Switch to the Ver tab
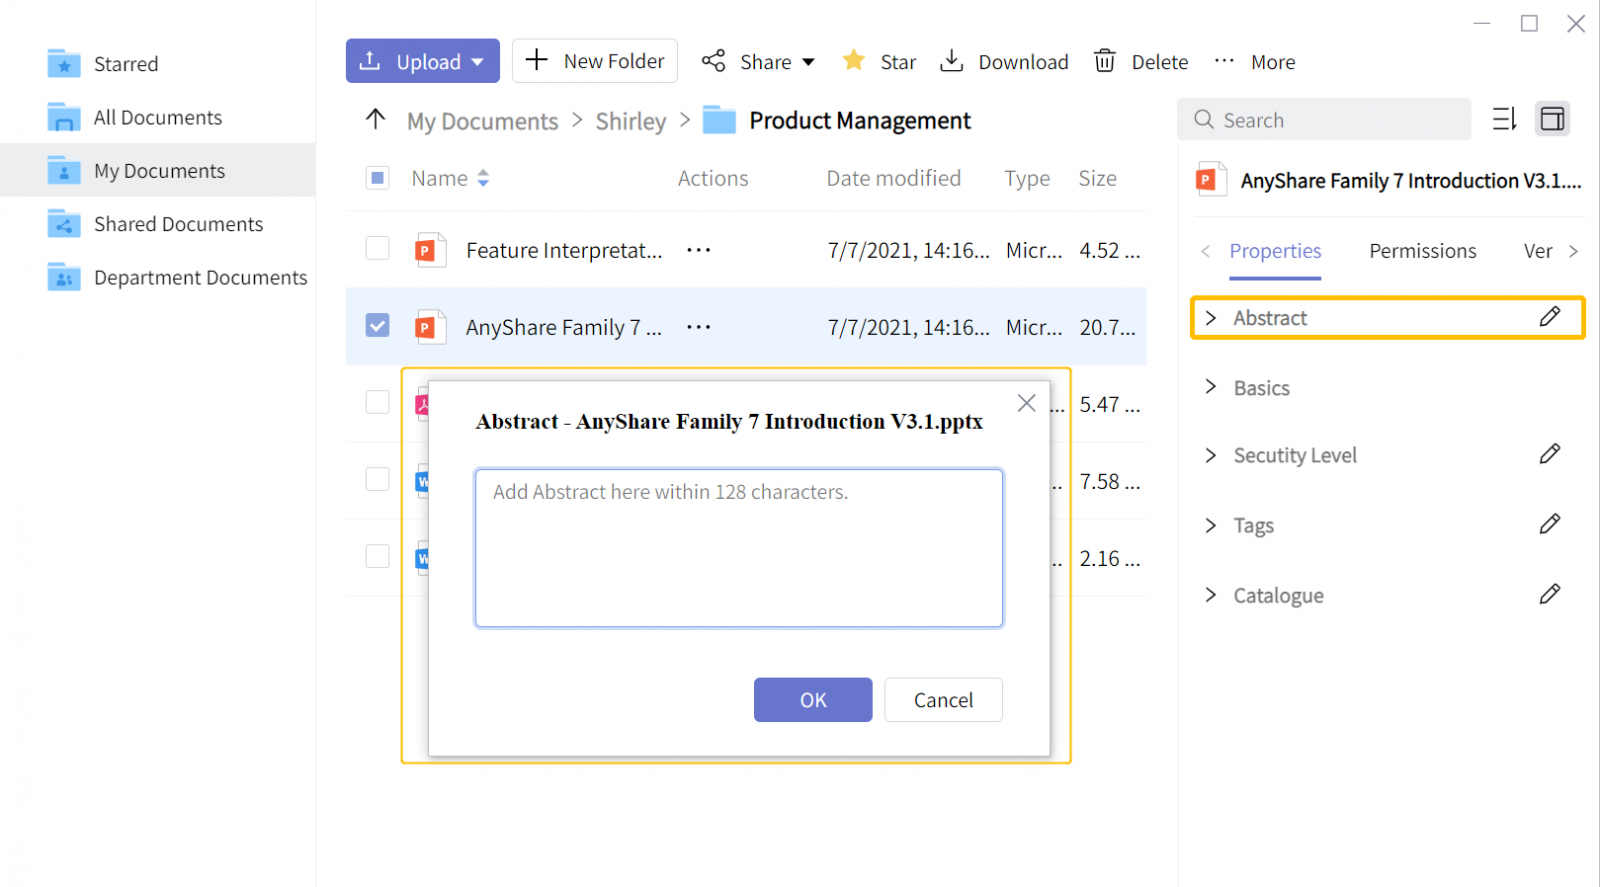 point(1538,251)
